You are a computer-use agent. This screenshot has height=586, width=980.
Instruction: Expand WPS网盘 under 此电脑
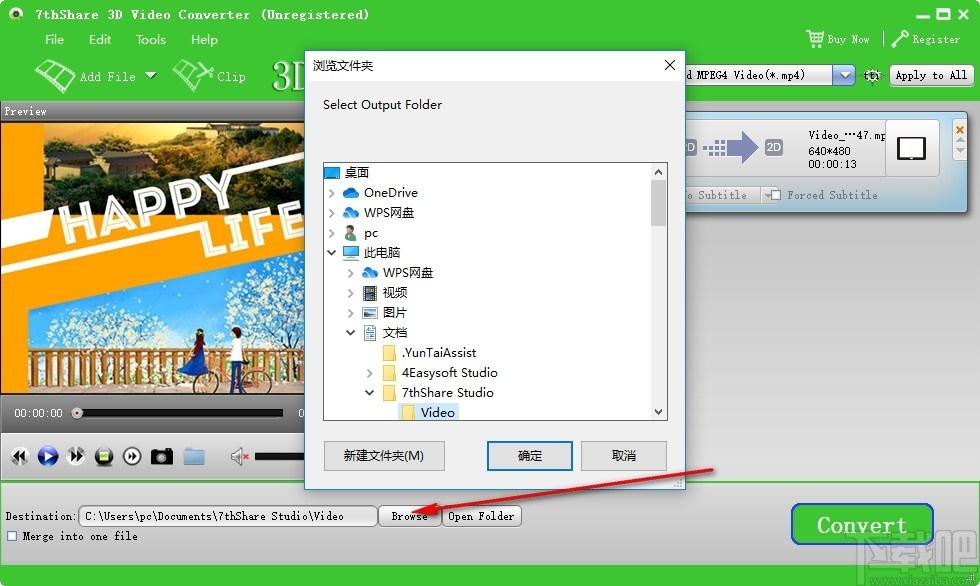pos(351,273)
